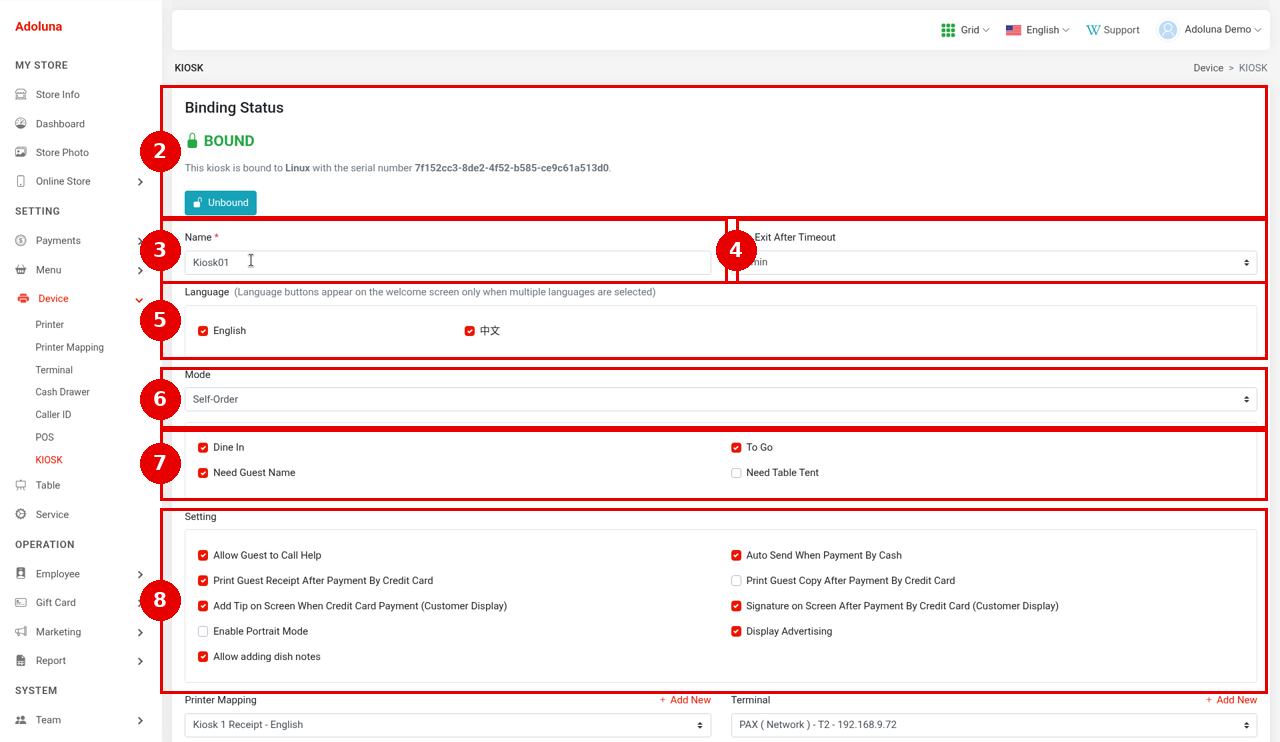Toggle Display Advertising checkbox
The height and width of the screenshot is (742, 1280).
click(x=736, y=632)
